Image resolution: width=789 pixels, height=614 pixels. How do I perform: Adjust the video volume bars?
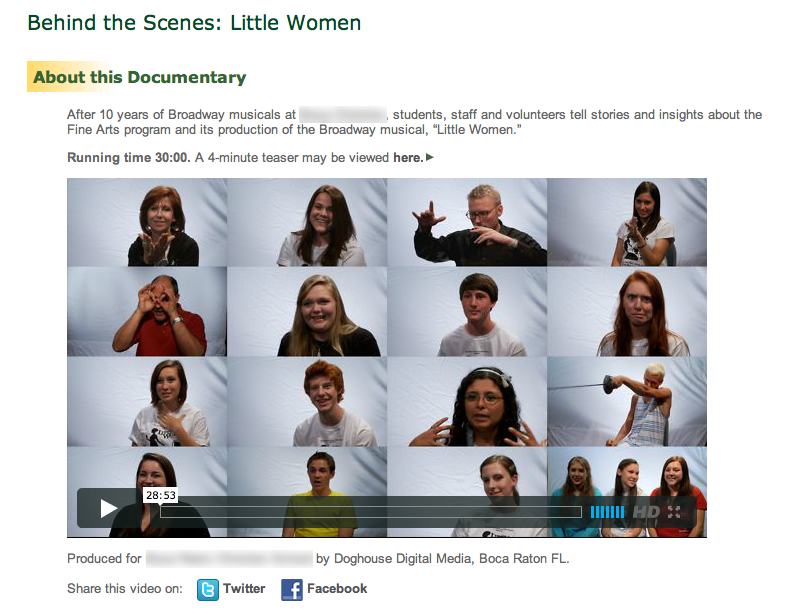click(x=607, y=512)
